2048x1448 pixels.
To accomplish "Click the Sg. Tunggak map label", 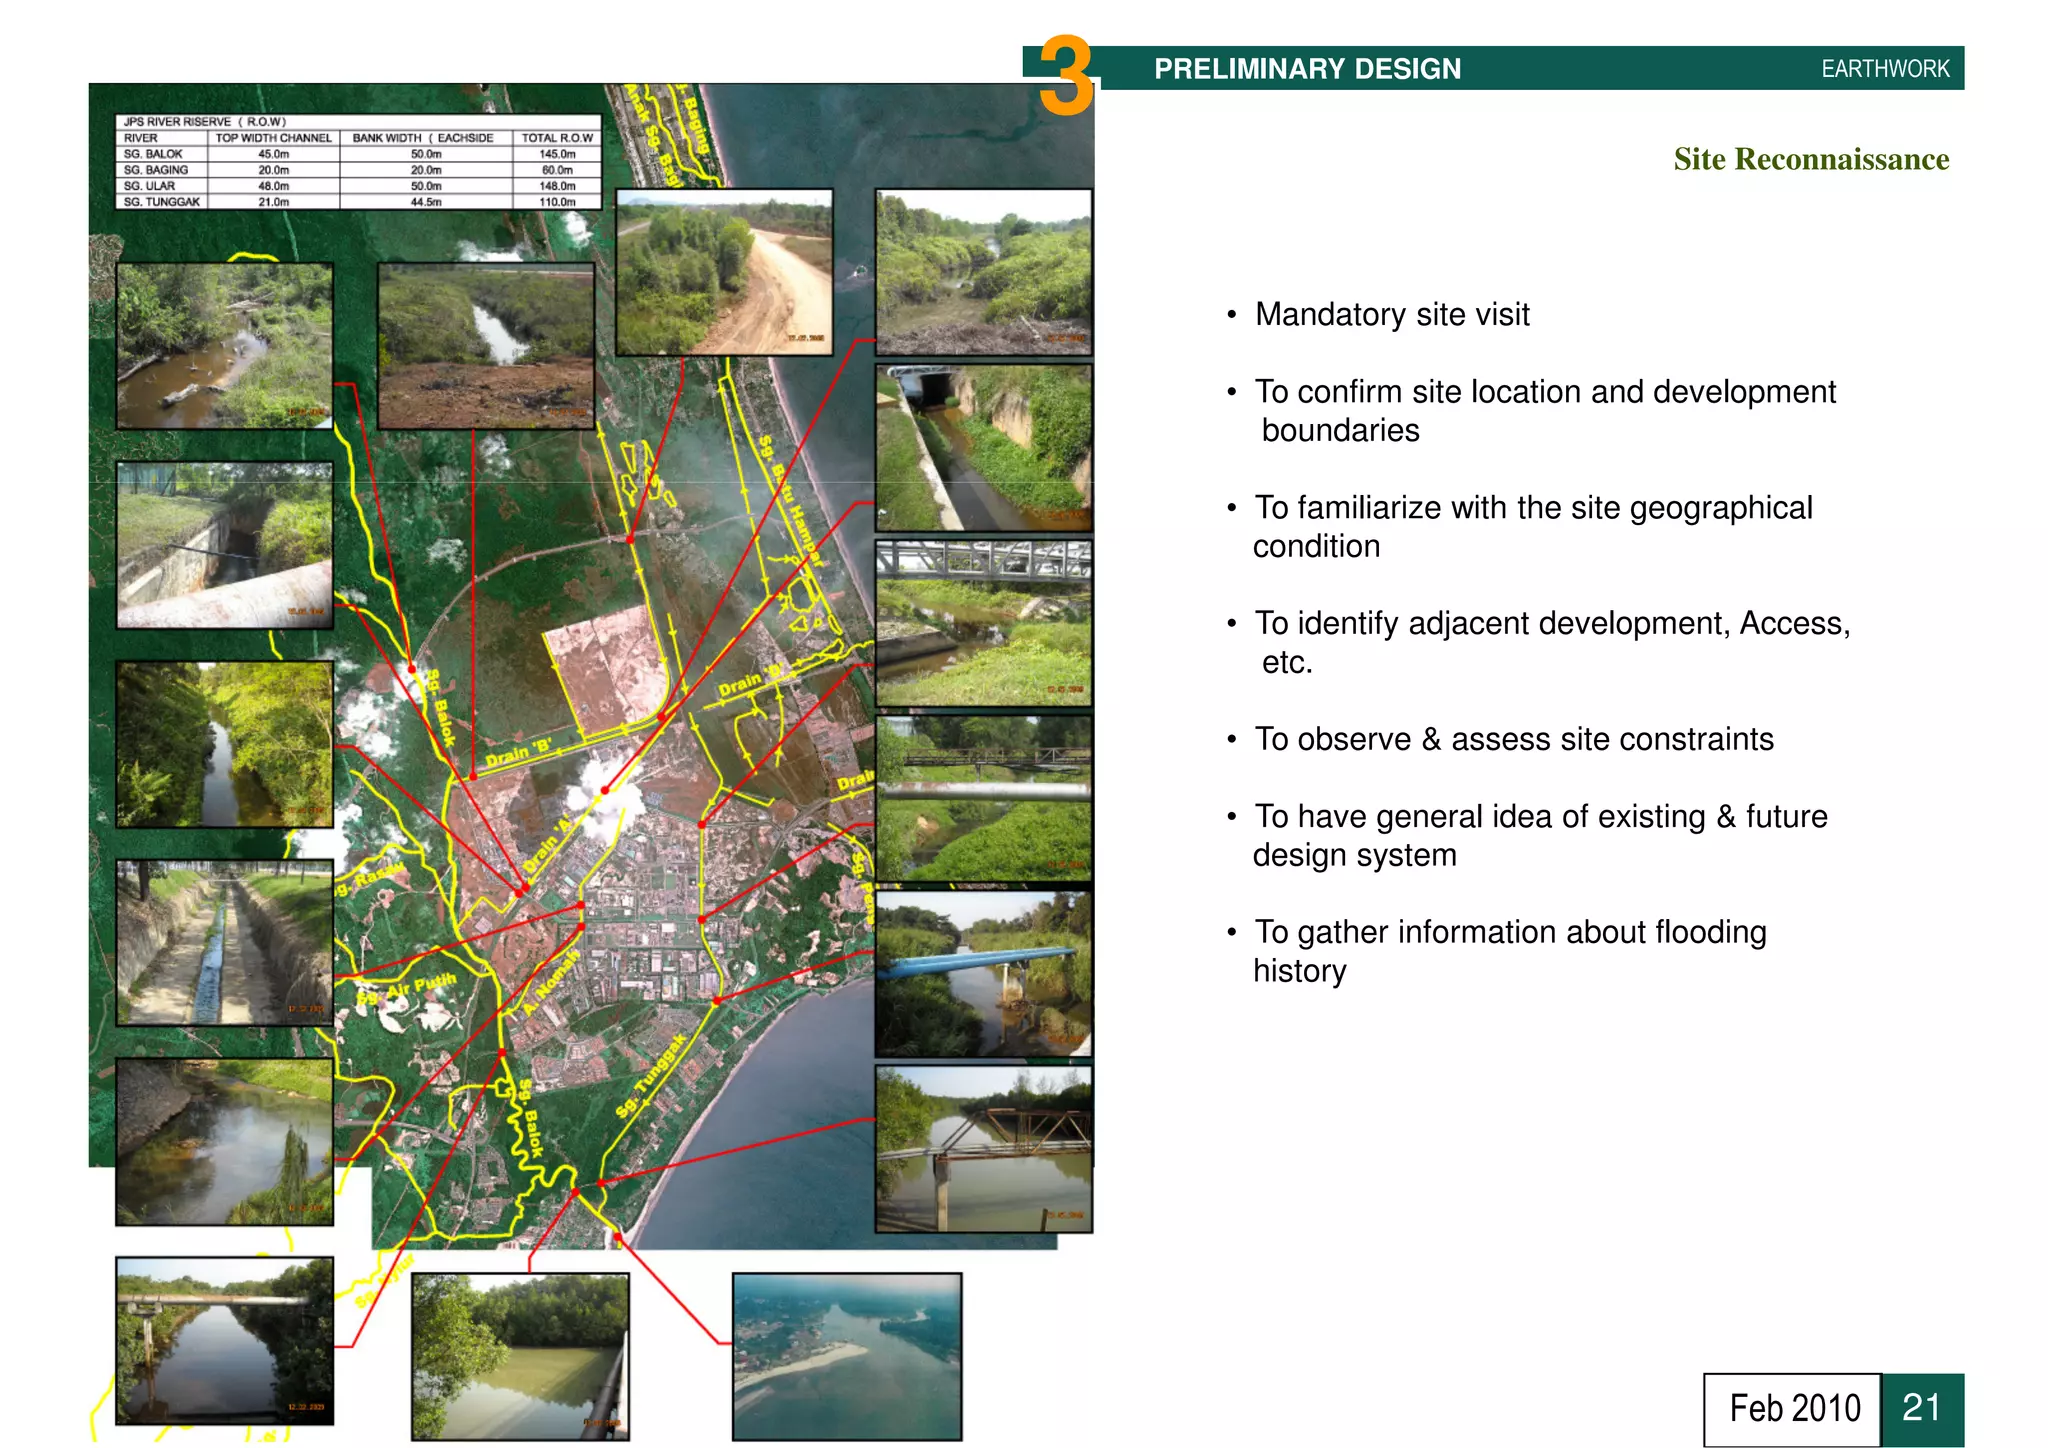I will (651, 1077).
